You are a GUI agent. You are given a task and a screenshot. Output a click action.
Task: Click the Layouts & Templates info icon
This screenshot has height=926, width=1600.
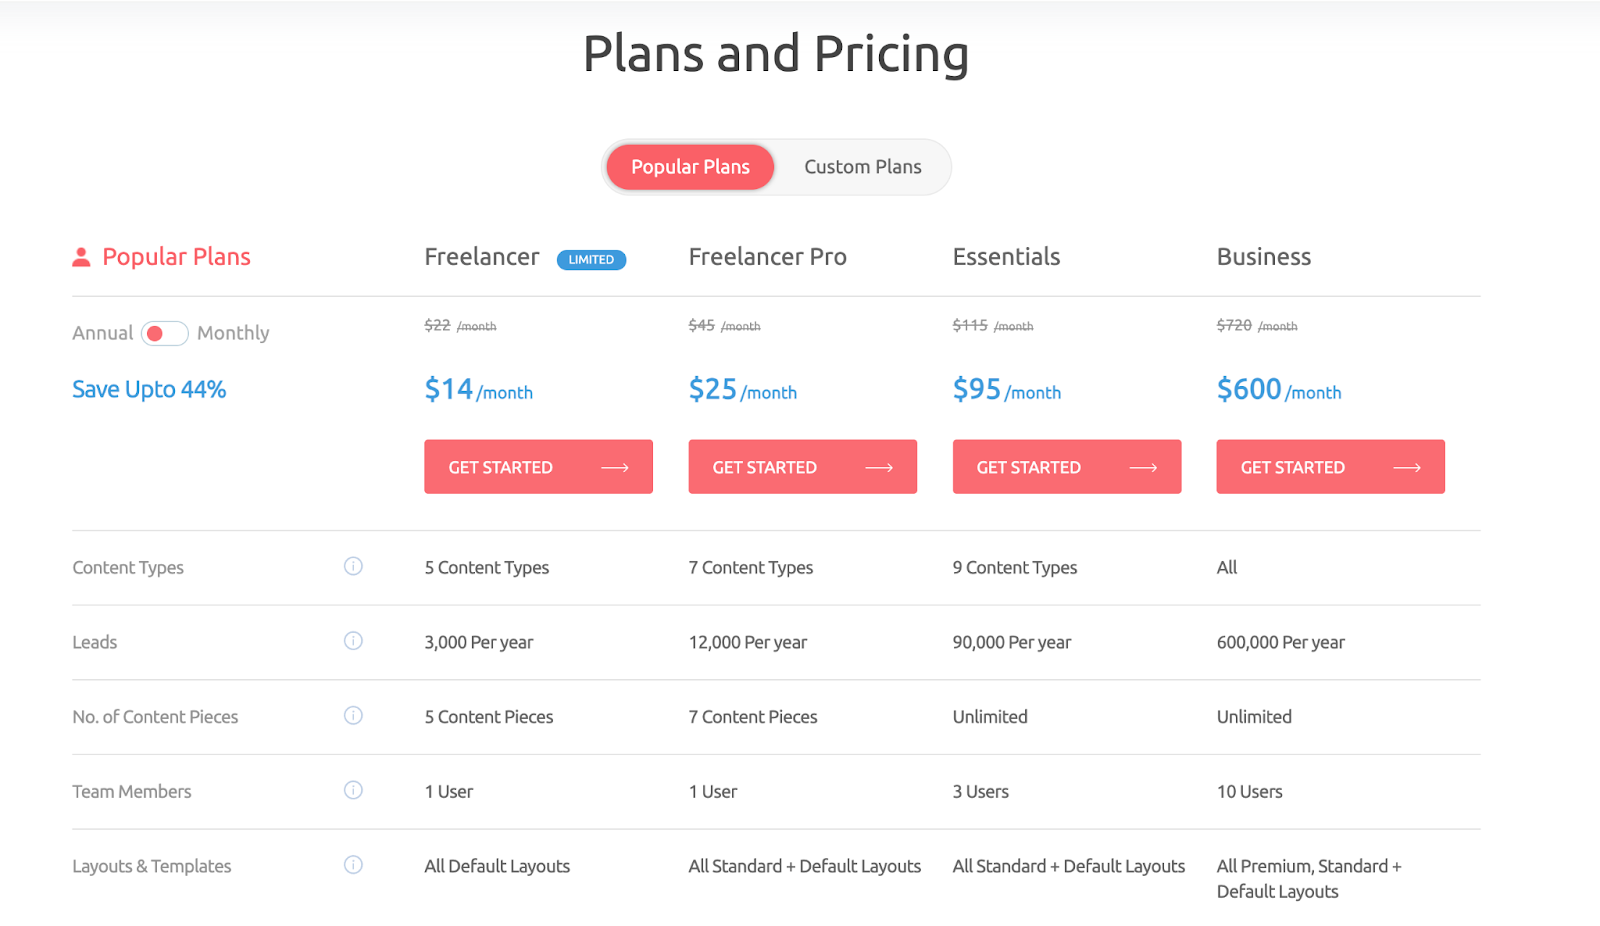(x=353, y=865)
